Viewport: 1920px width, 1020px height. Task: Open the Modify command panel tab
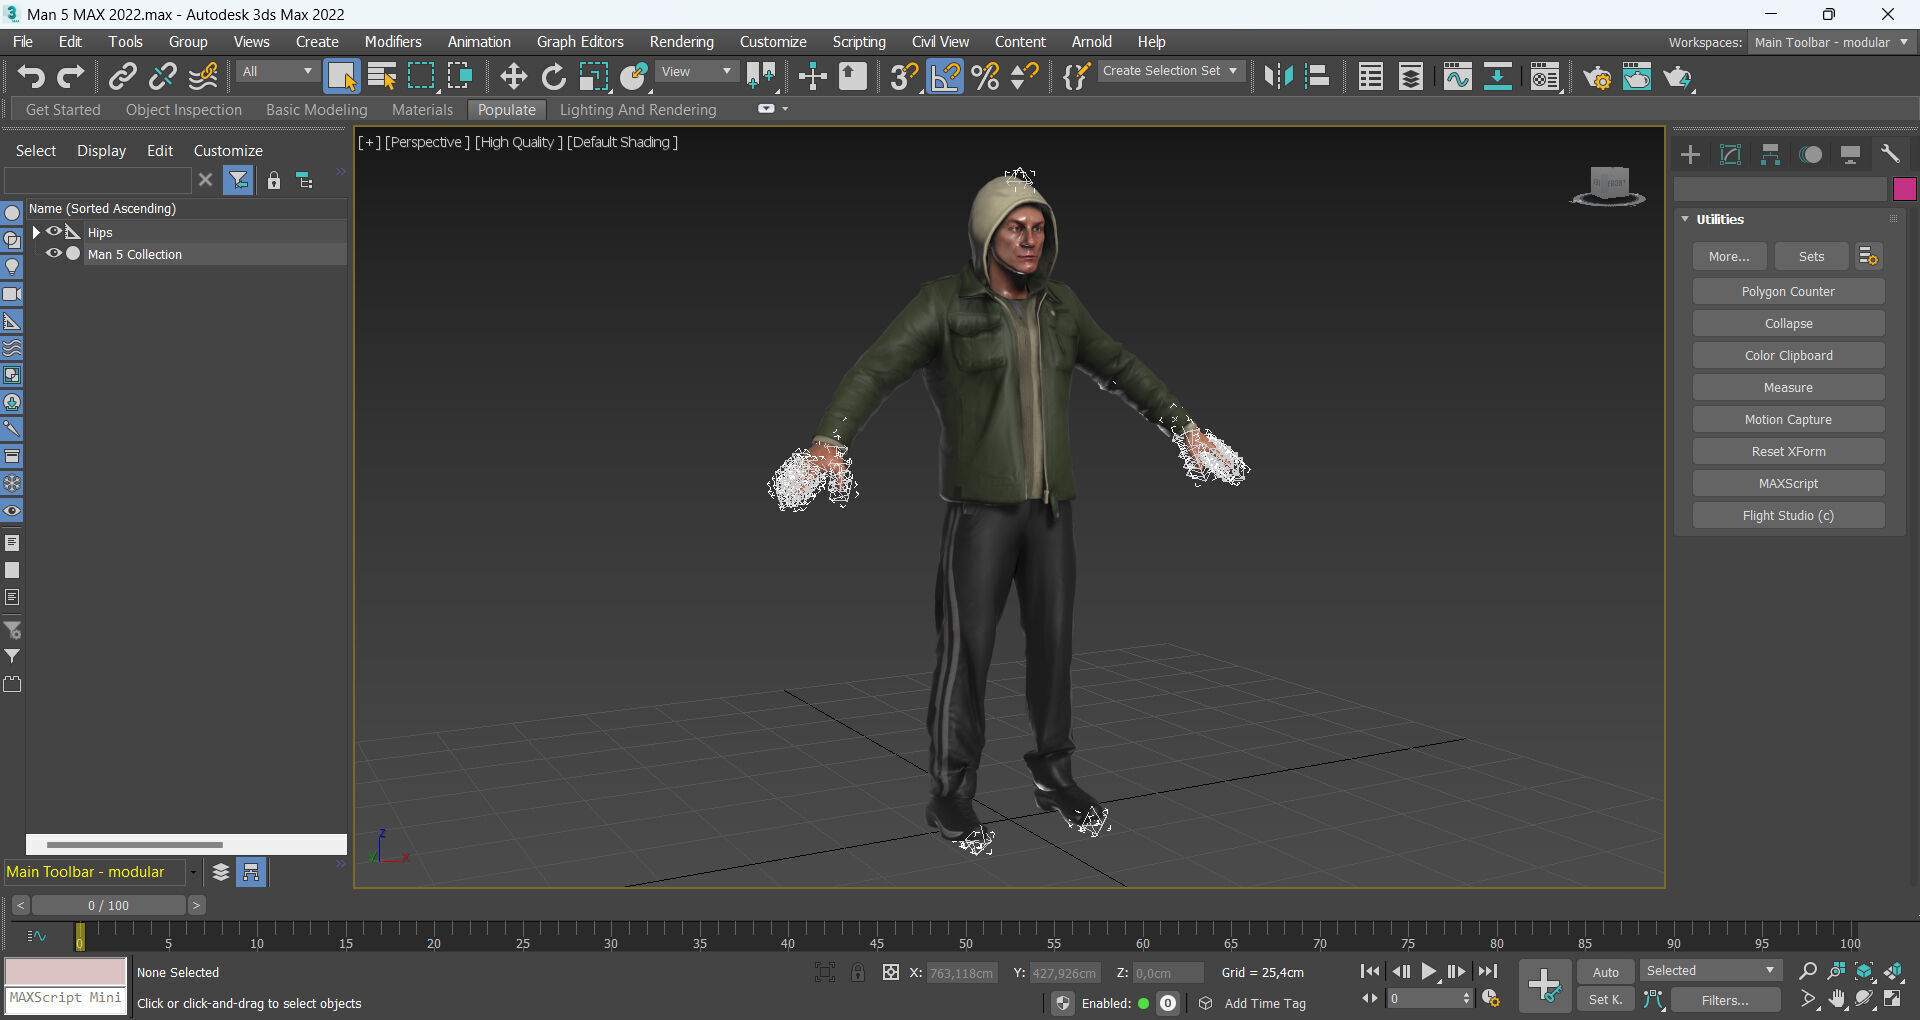[x=1730, y=154]
